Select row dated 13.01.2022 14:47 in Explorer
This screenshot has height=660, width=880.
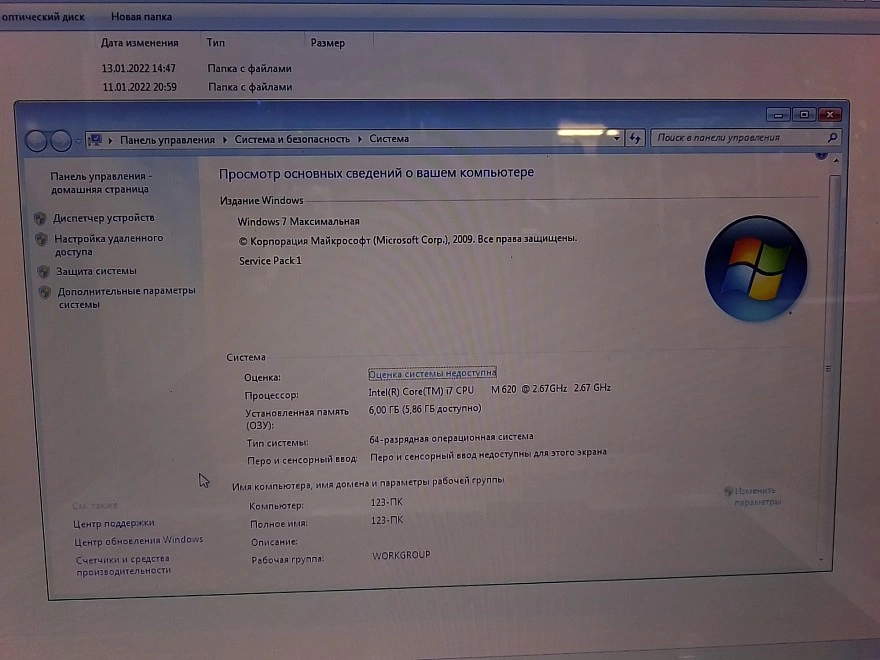(x=196, y=68)
